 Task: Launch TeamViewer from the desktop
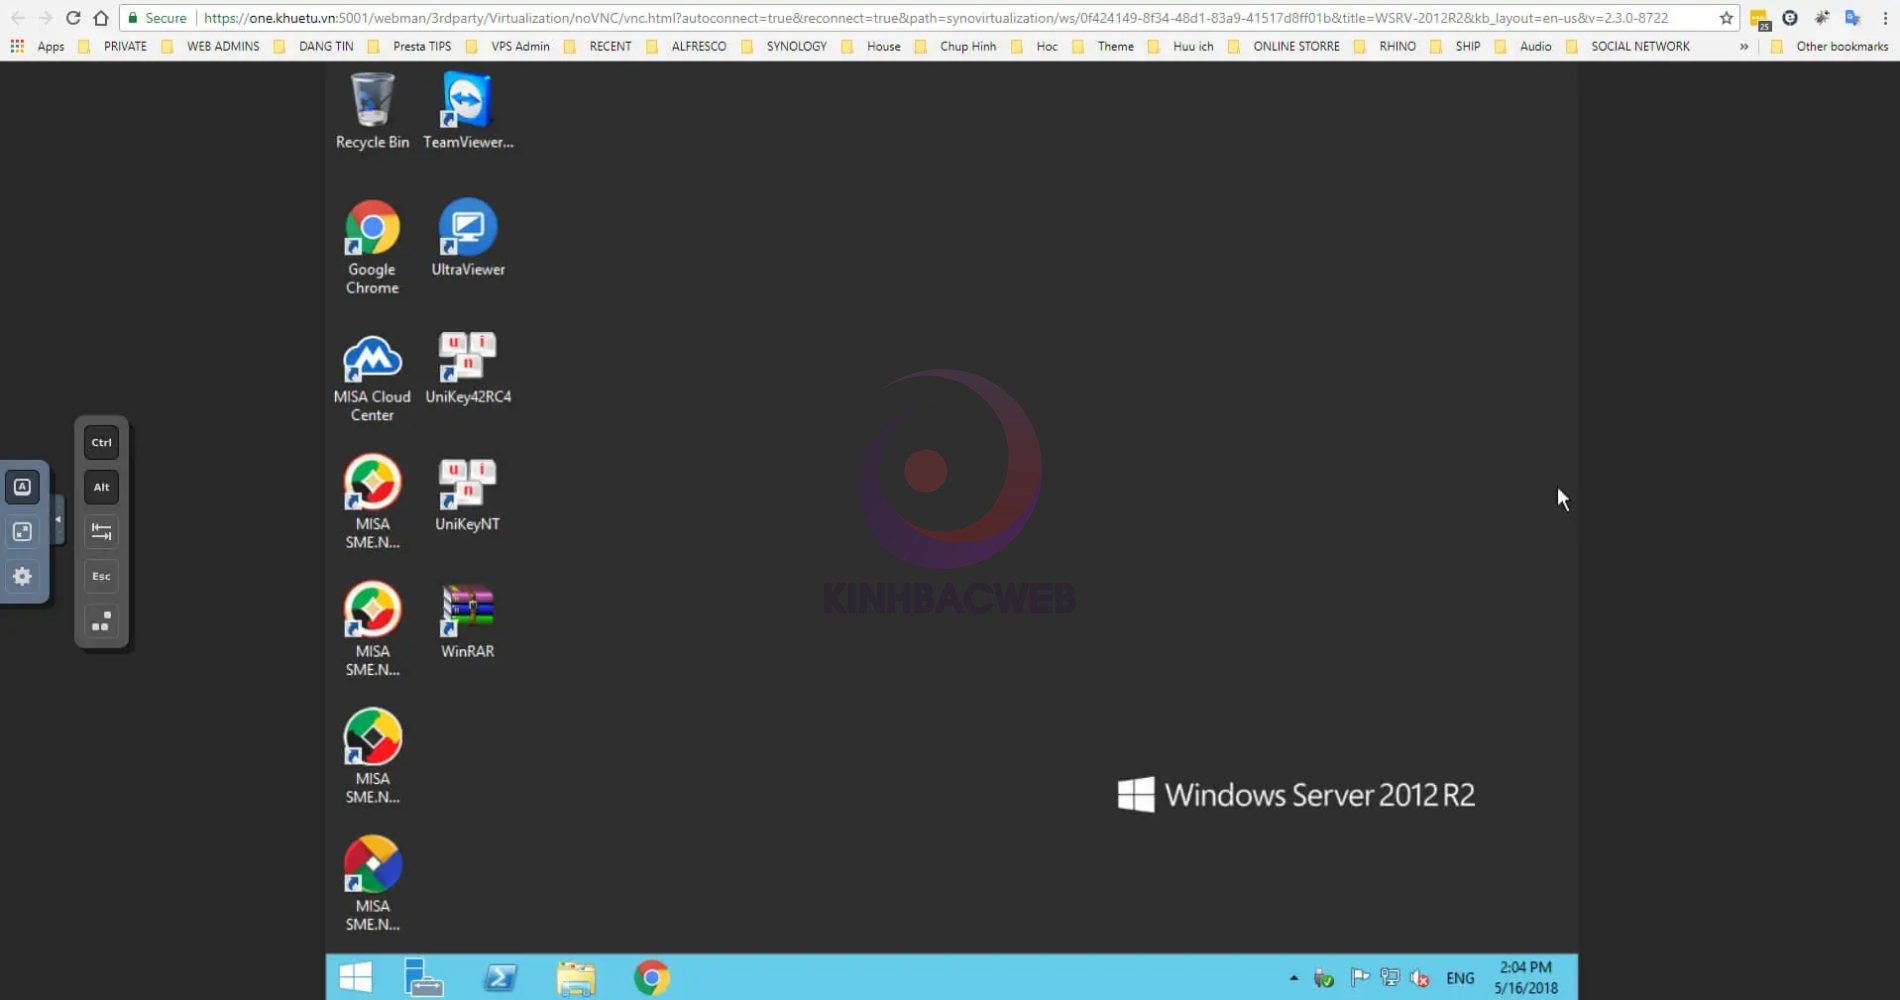467,111
